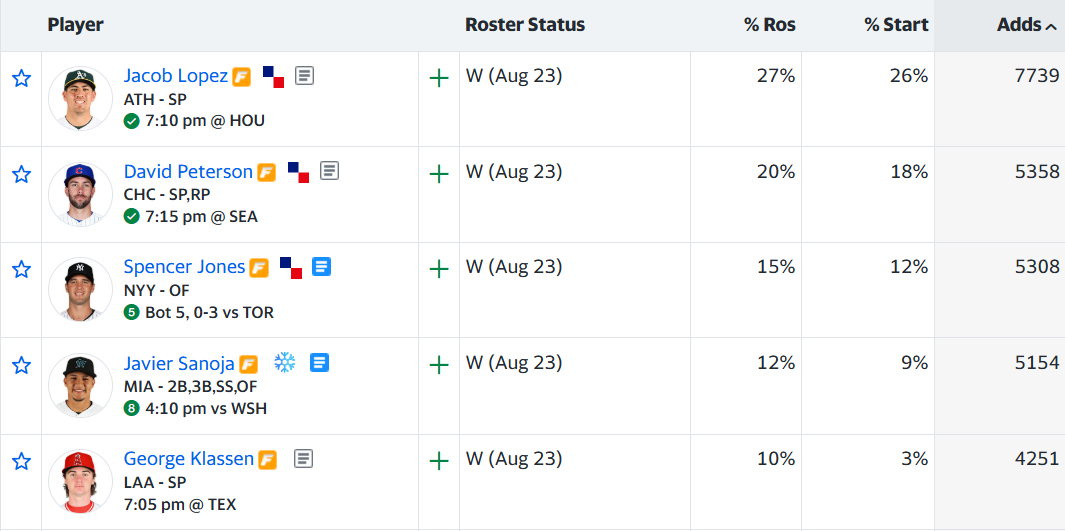Screen dimensions: 1065x531
Task: Sort table by % Ros column
Action: point(770,26)
